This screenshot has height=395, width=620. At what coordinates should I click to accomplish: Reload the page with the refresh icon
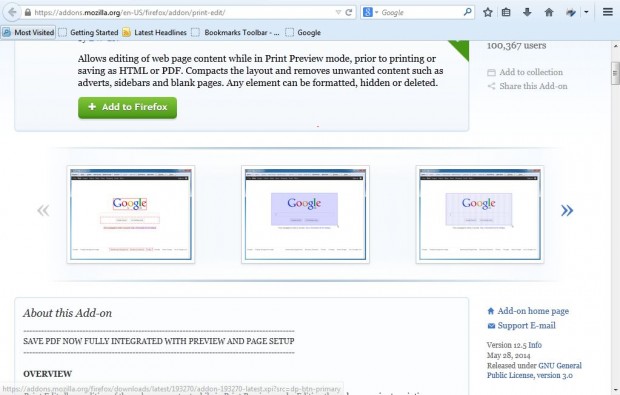(349, 12)
